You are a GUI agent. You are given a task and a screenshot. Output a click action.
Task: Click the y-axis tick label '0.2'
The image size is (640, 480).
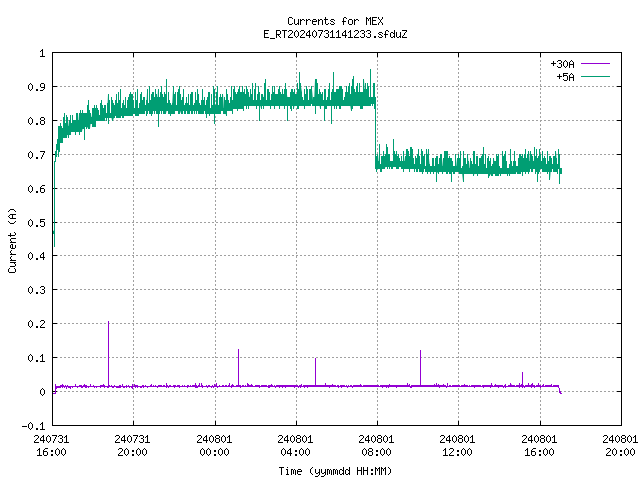(x=36, y=324)
